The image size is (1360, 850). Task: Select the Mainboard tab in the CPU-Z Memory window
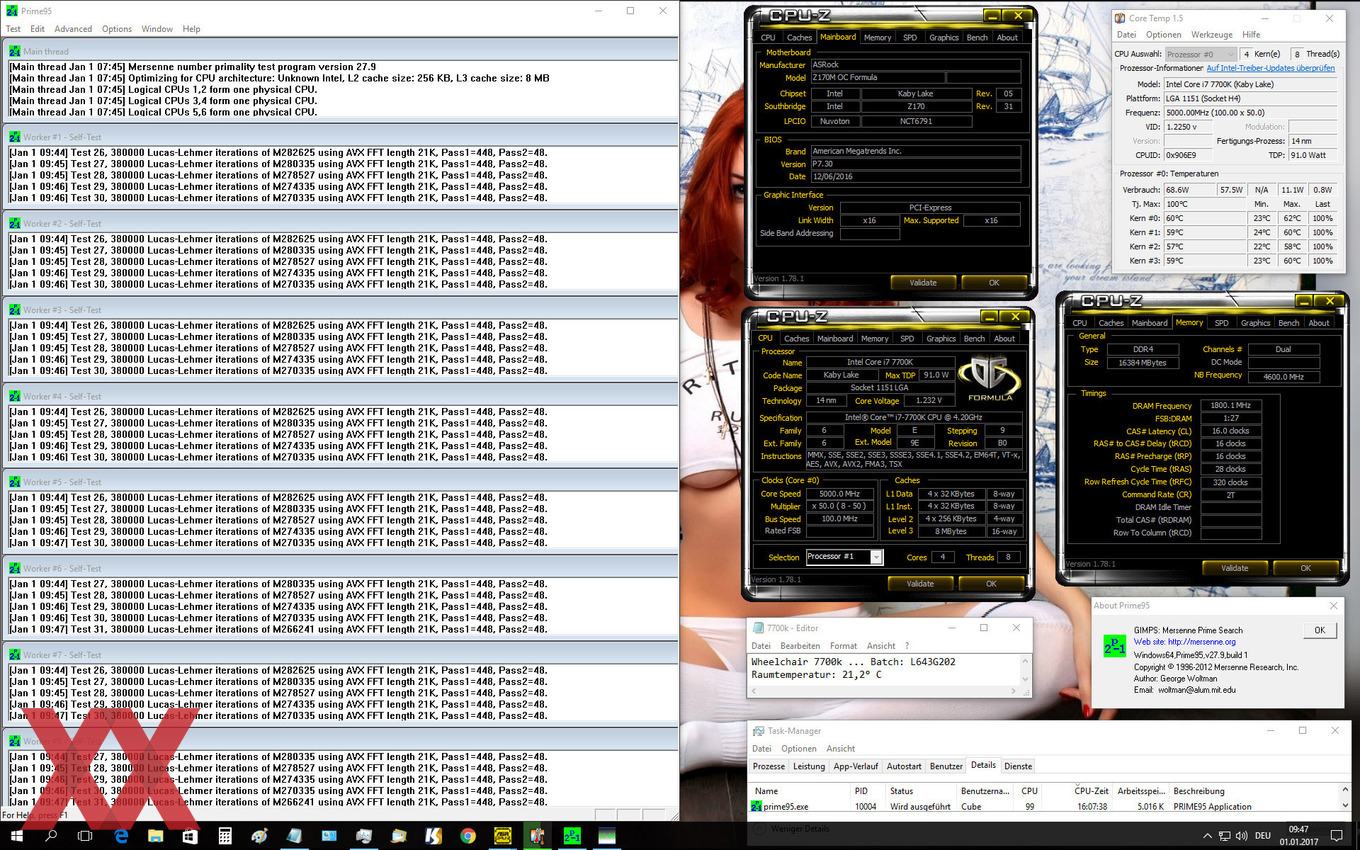tap(1149, 323)
